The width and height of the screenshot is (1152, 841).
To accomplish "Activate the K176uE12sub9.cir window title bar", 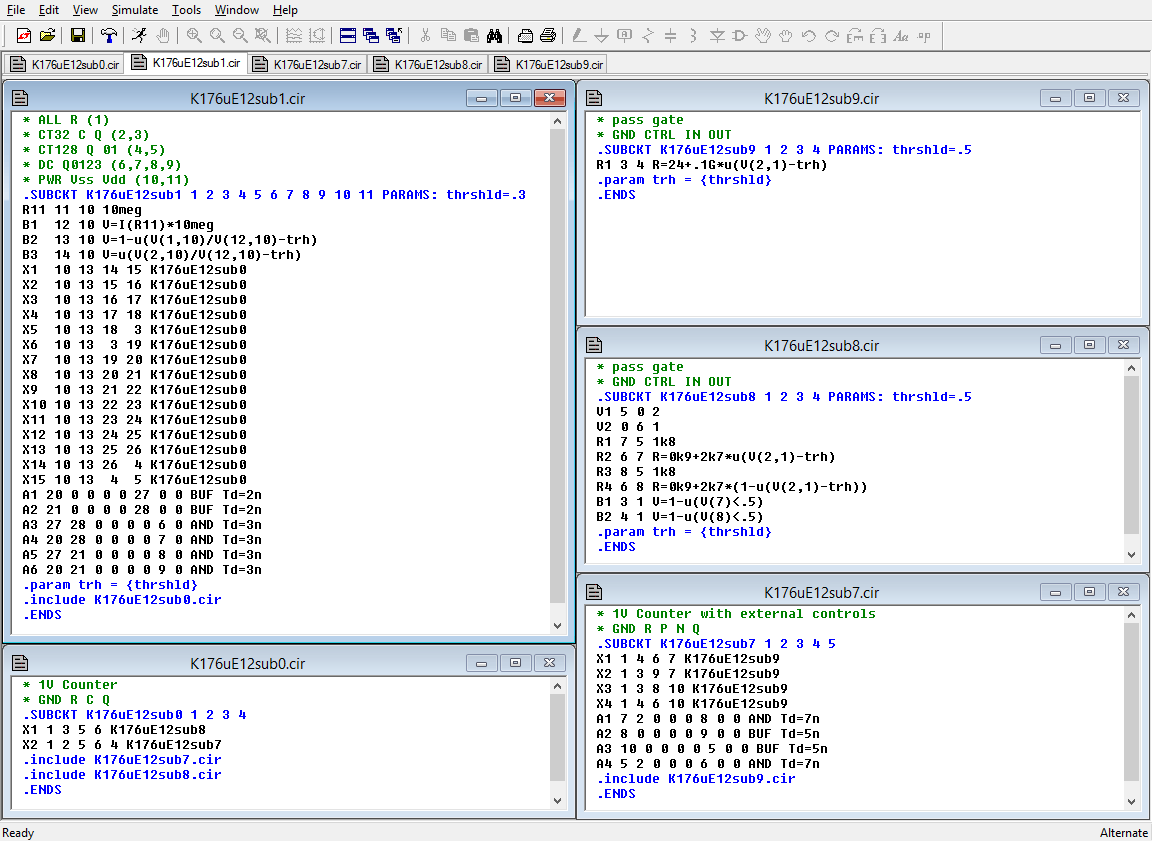I will (820, 98).
